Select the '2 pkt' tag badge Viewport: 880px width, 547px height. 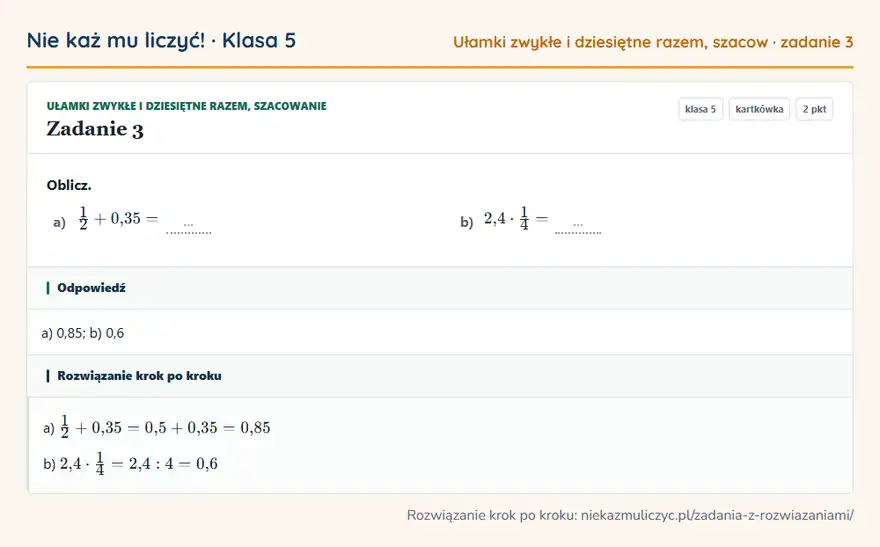point(814,109)
